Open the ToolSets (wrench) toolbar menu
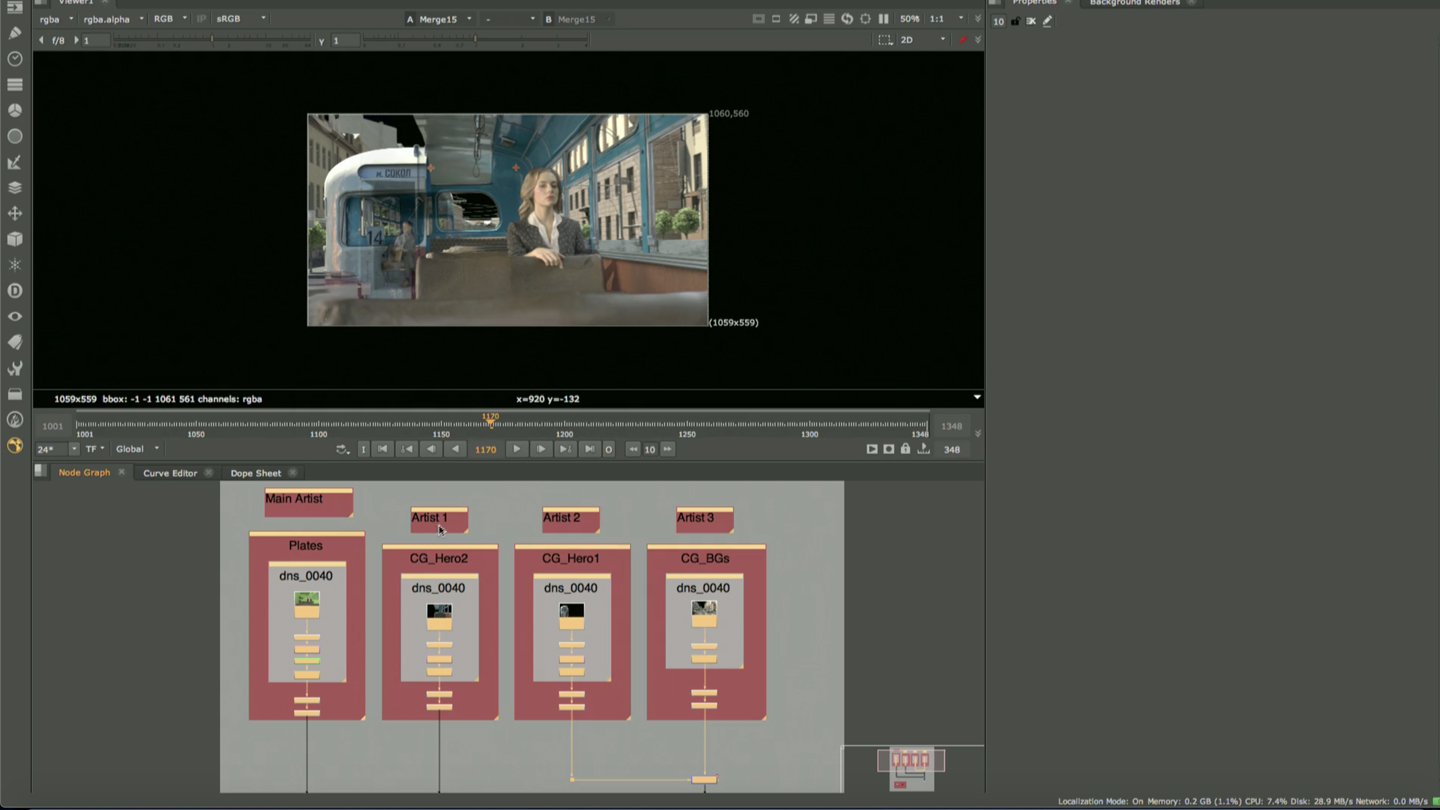Viewport: 1440px width, 810px height. tap(15, 368)
